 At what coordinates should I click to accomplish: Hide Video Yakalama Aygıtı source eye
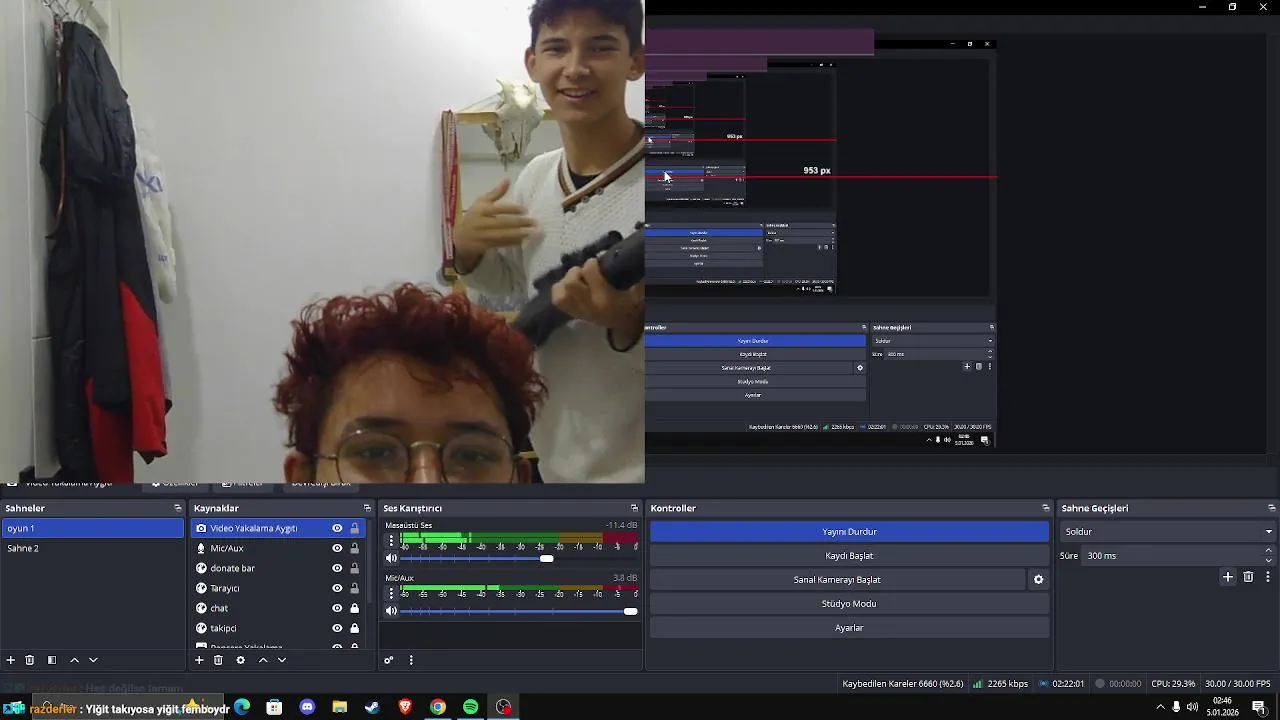(x=337, y=528)
